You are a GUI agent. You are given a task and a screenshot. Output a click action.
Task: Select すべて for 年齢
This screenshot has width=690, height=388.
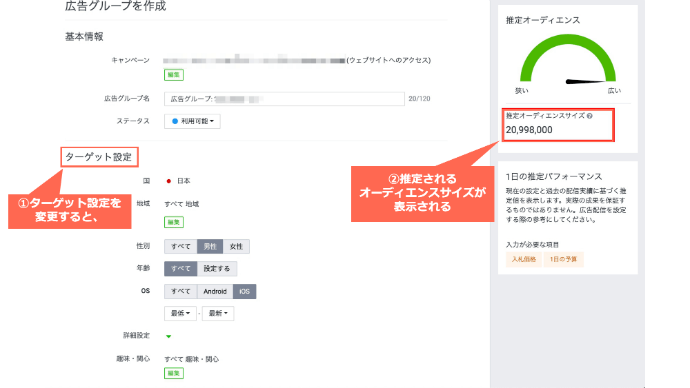(181, 269)
